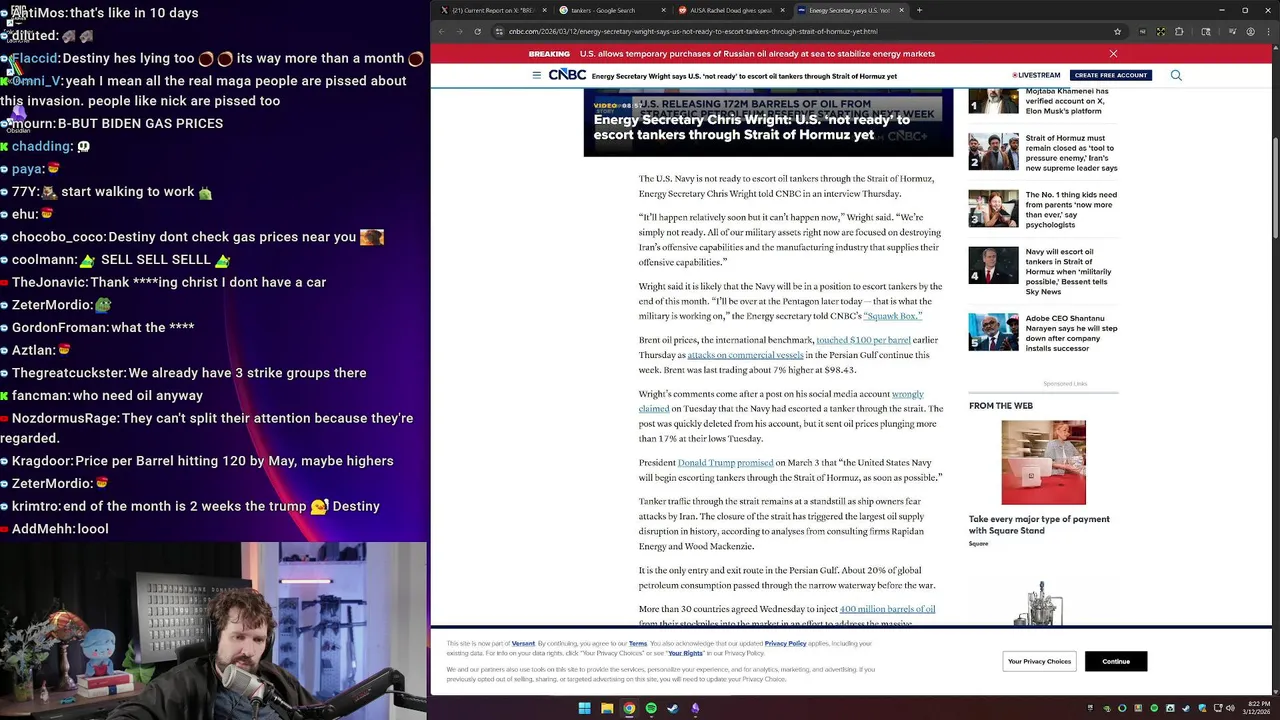The image size is (1280, 720).
Task: Open the breaking news headline about Russian oil
Action: pyautogui.click(x=757, y=54)
